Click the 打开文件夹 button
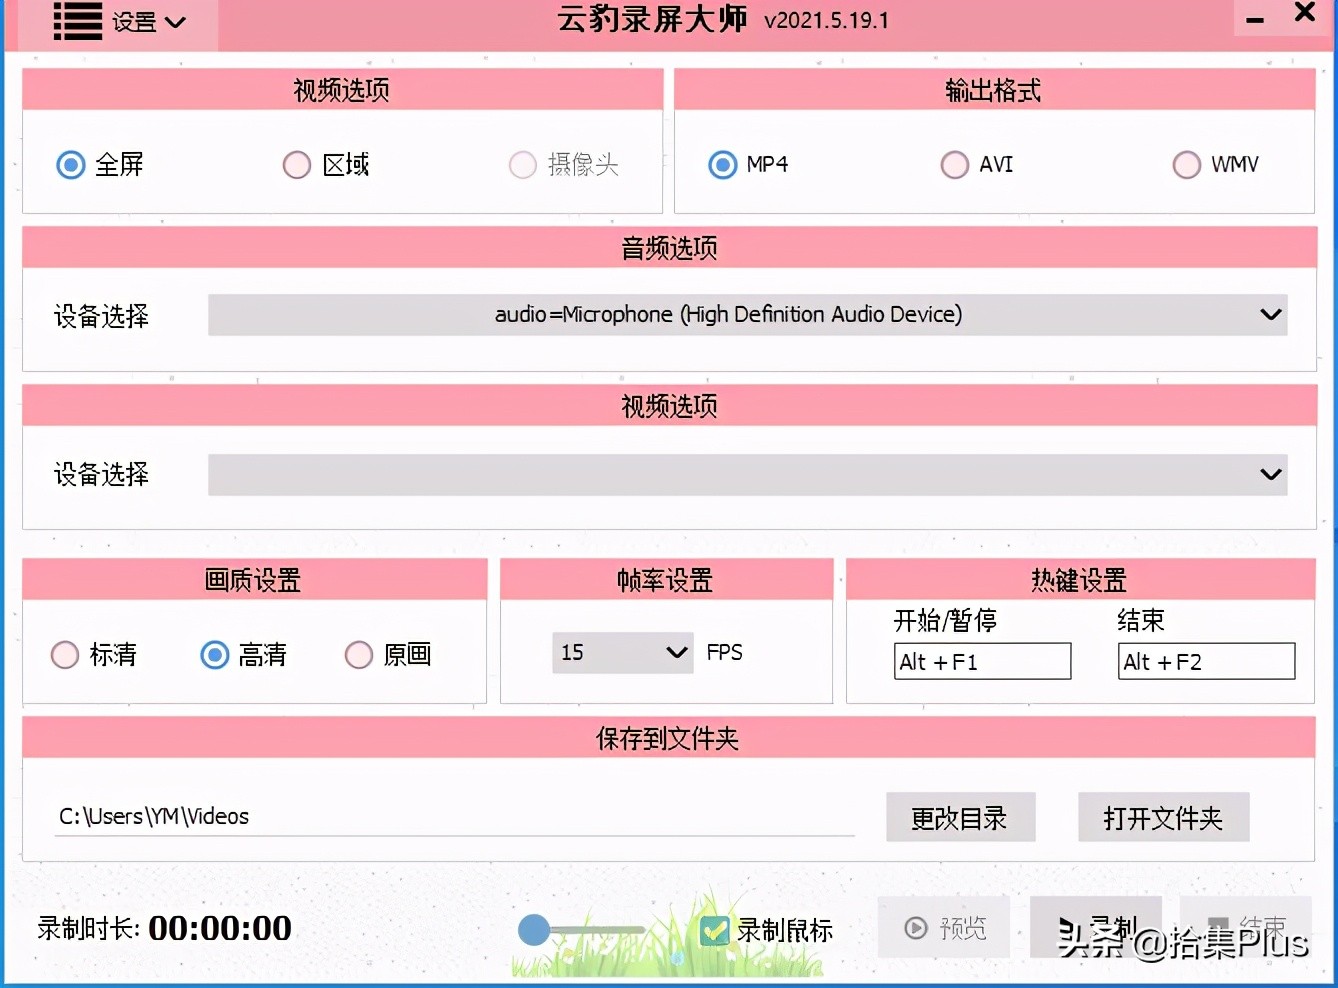Screen dimensions: 1338x988 [1163, 818]
